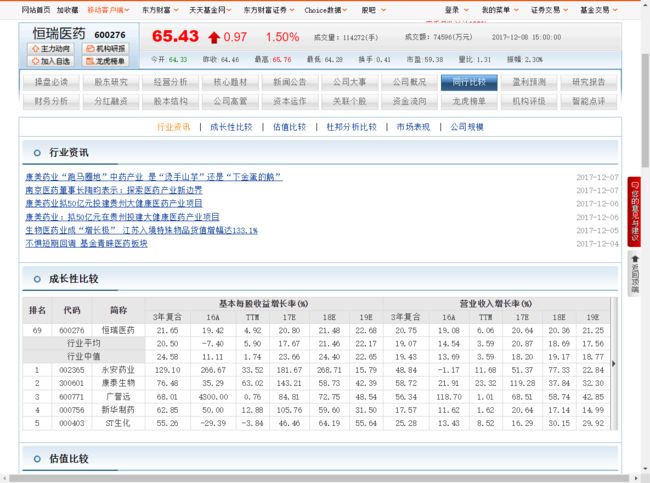The height and width of the screenshot is (483, 650).
Task: Switch to 核心题材 tab
Action: [x=230, y=82]
